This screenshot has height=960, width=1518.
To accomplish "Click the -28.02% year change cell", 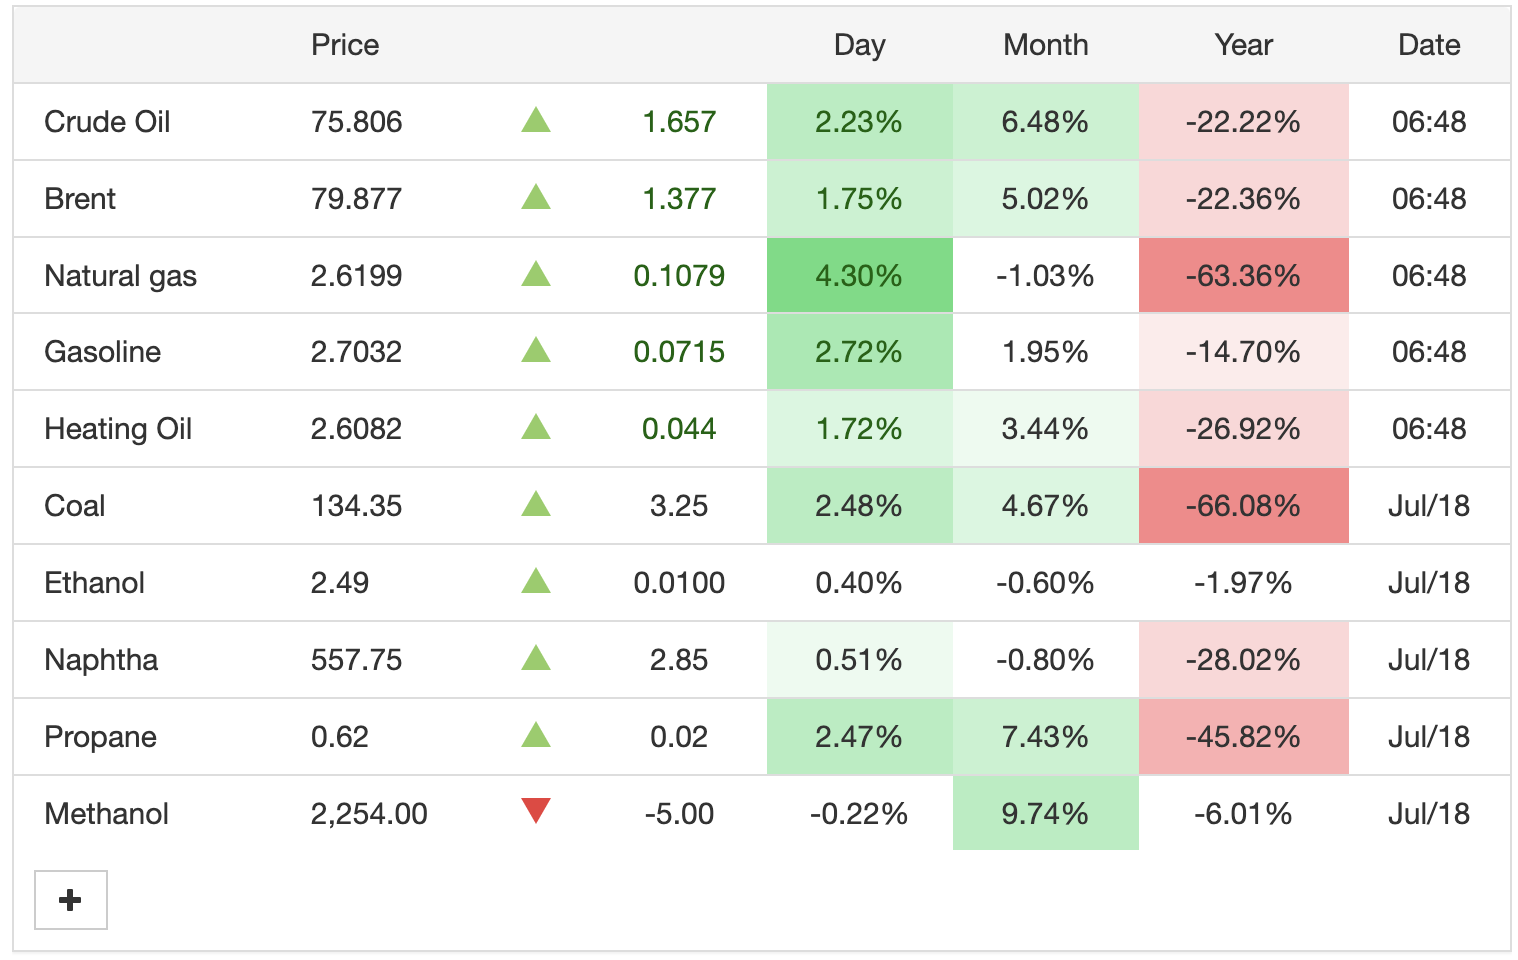I will coord(1243,659).
